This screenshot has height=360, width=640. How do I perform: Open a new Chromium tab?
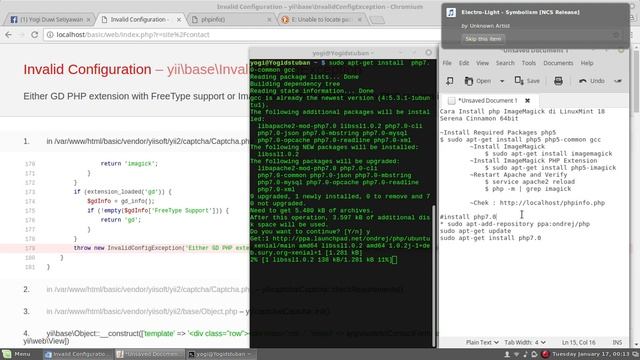coord(377,20)
